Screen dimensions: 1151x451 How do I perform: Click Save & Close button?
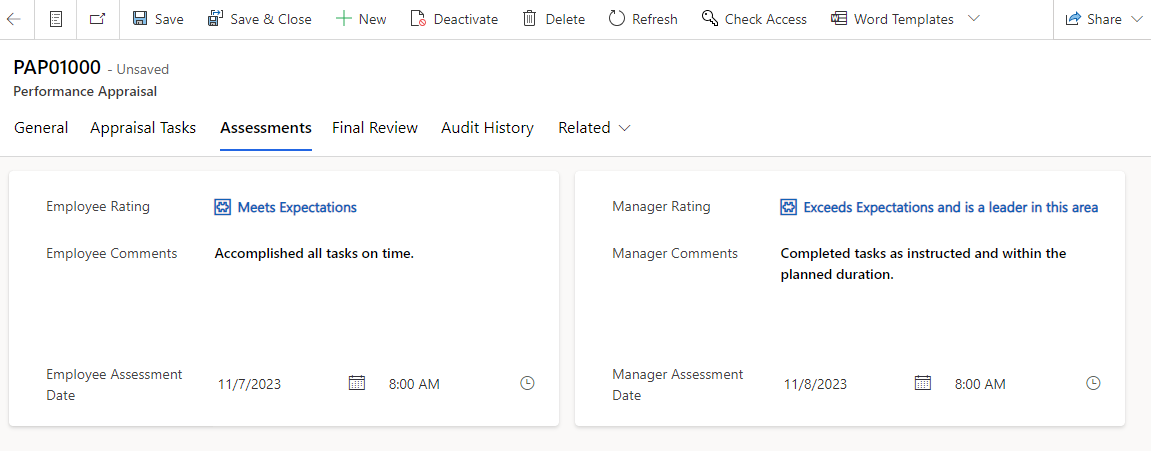click(x=260, y=19)
